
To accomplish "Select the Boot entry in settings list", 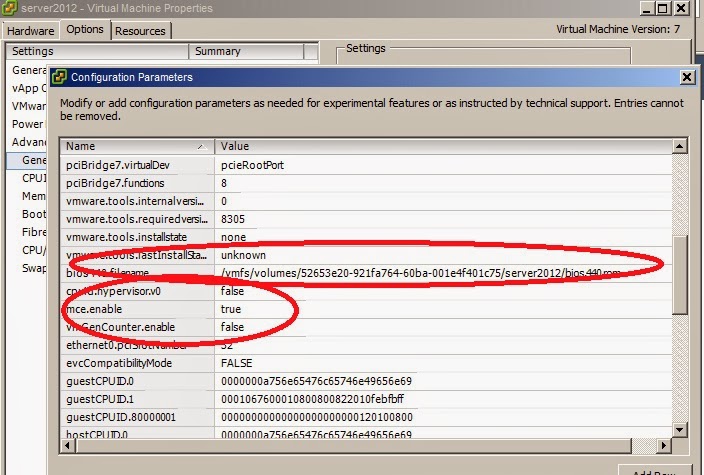I will click(x=34, y=214).
